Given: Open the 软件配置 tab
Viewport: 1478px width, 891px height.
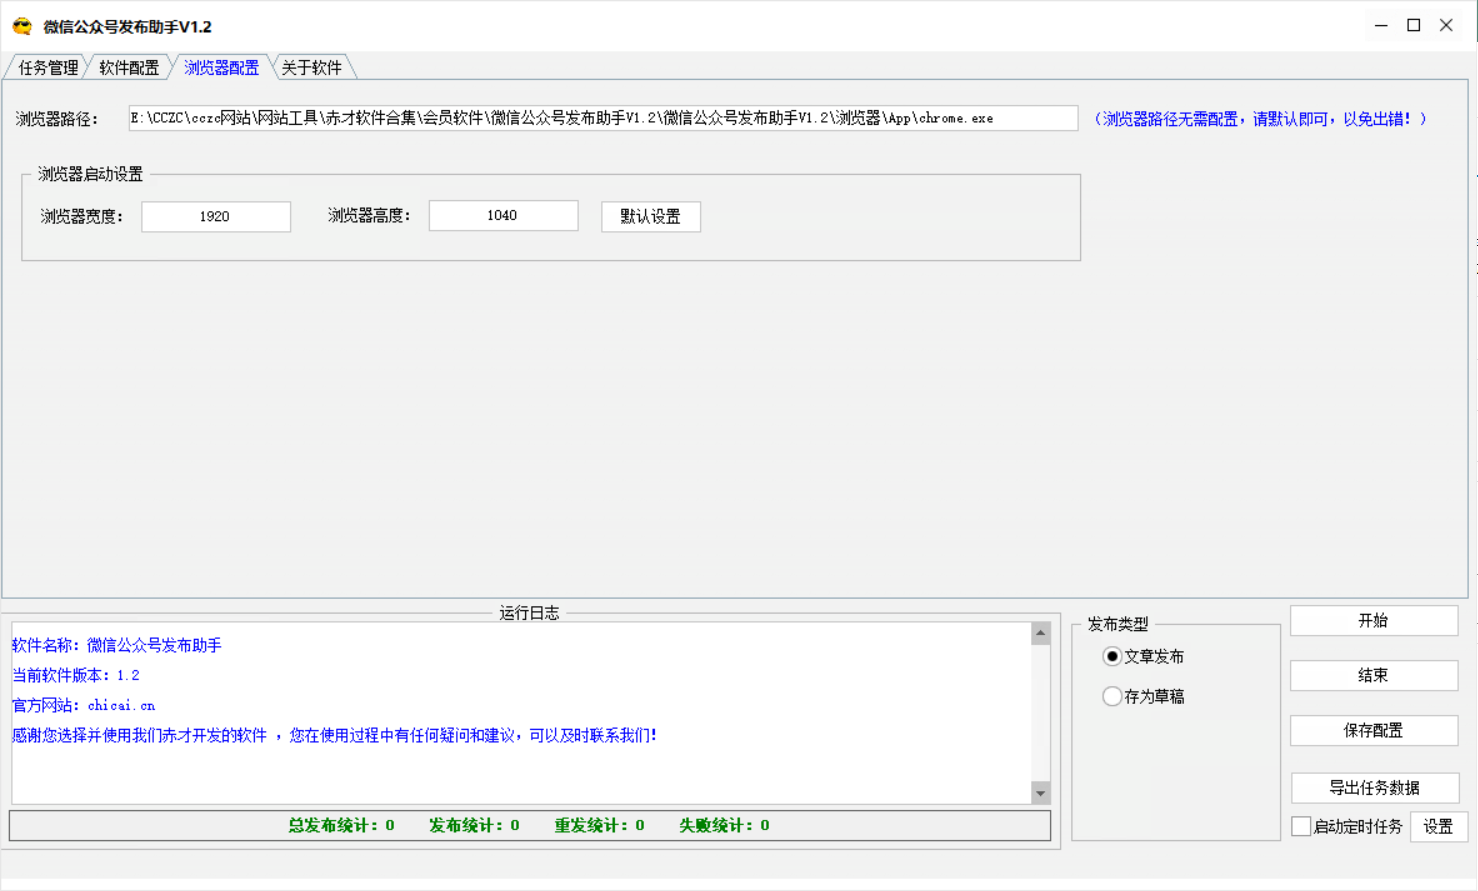Looking at the screenshot, I should click(x=128, y=67).
